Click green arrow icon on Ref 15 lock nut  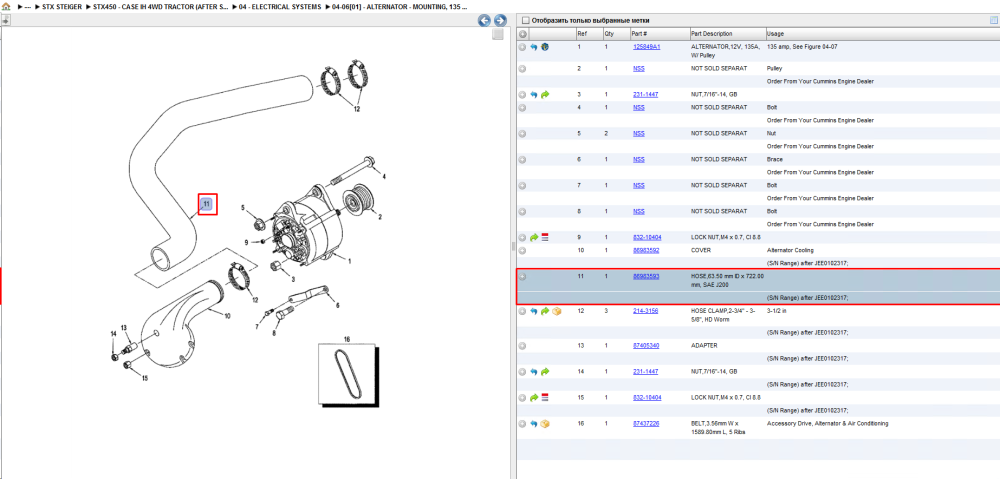534,397
